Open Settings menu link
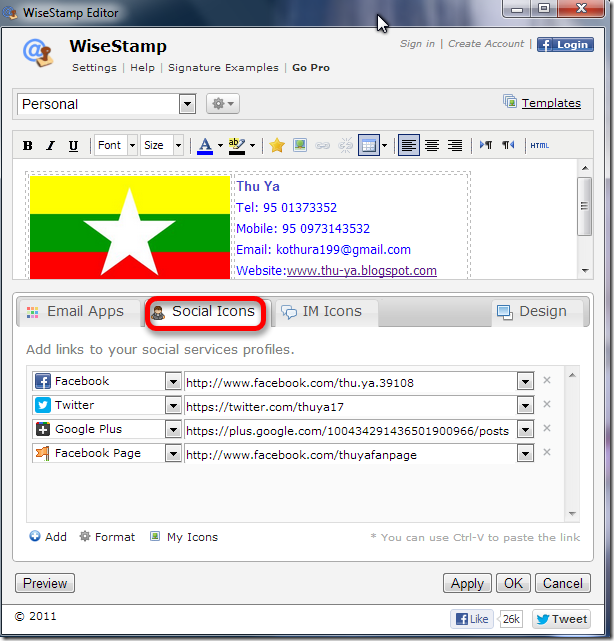This screenshot has width=614, height=641. click(x=94, y=67)
